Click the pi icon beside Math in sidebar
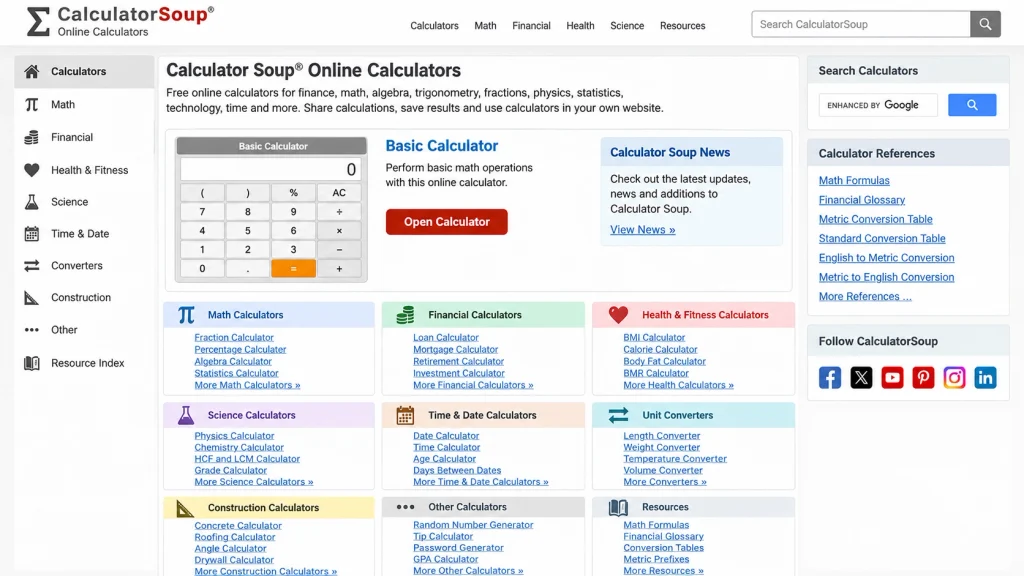This screenshot has width=1024, height=576. pyautogui.click(x=31, y=104)
